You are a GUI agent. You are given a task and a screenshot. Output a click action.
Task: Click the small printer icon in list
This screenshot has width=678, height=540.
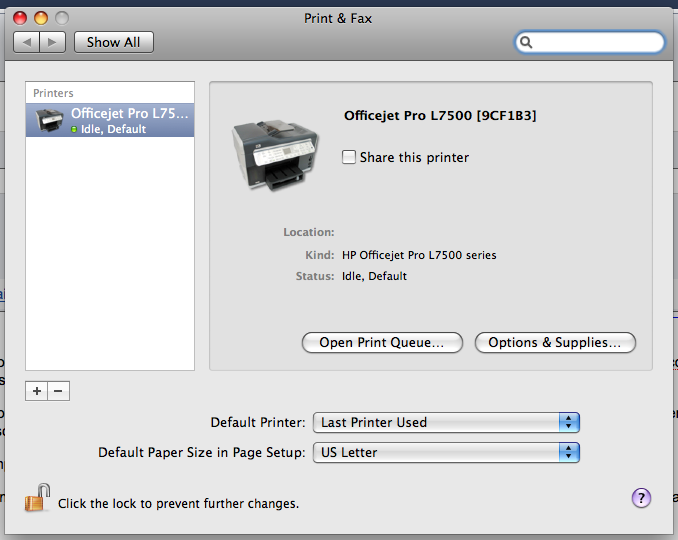(x=50, y=121)
